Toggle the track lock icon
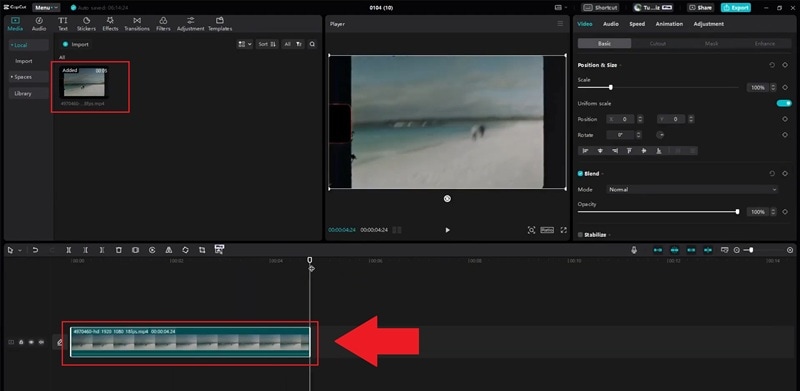The height and width of the screenshot is (391, 800). 21,342
